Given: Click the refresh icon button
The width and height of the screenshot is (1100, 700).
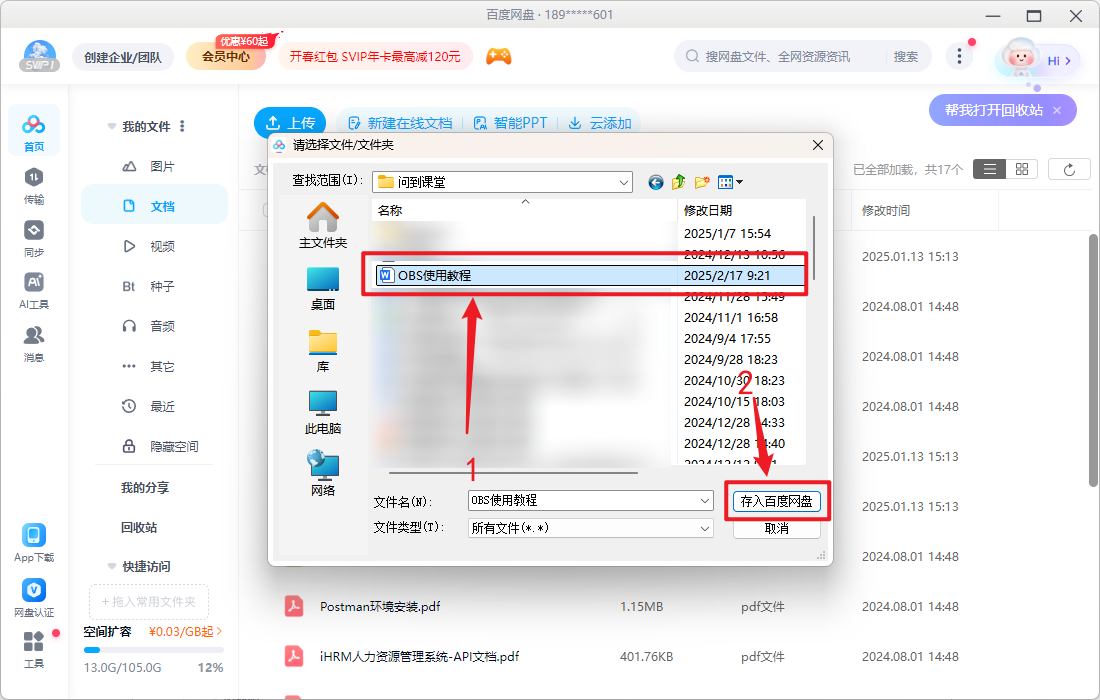Looking at the screenshot, I should pos(1069,170).
